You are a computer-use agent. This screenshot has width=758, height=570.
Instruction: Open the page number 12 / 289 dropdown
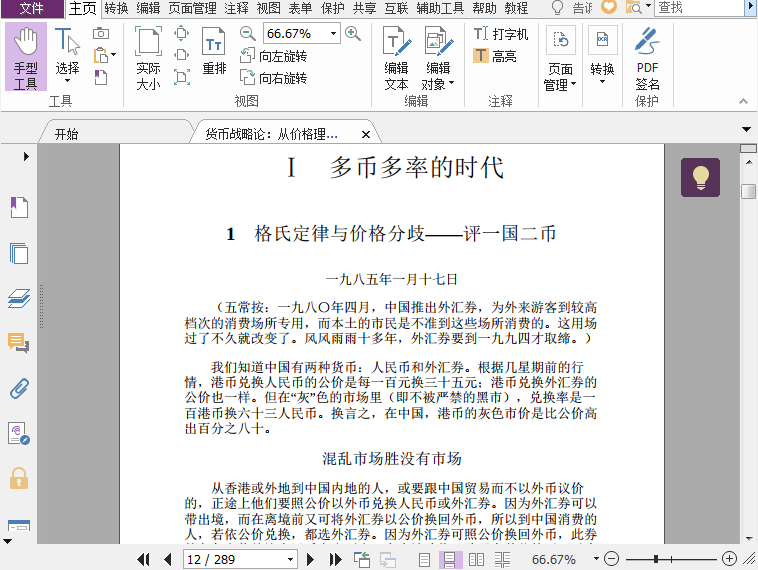click(x=290, y=559)
